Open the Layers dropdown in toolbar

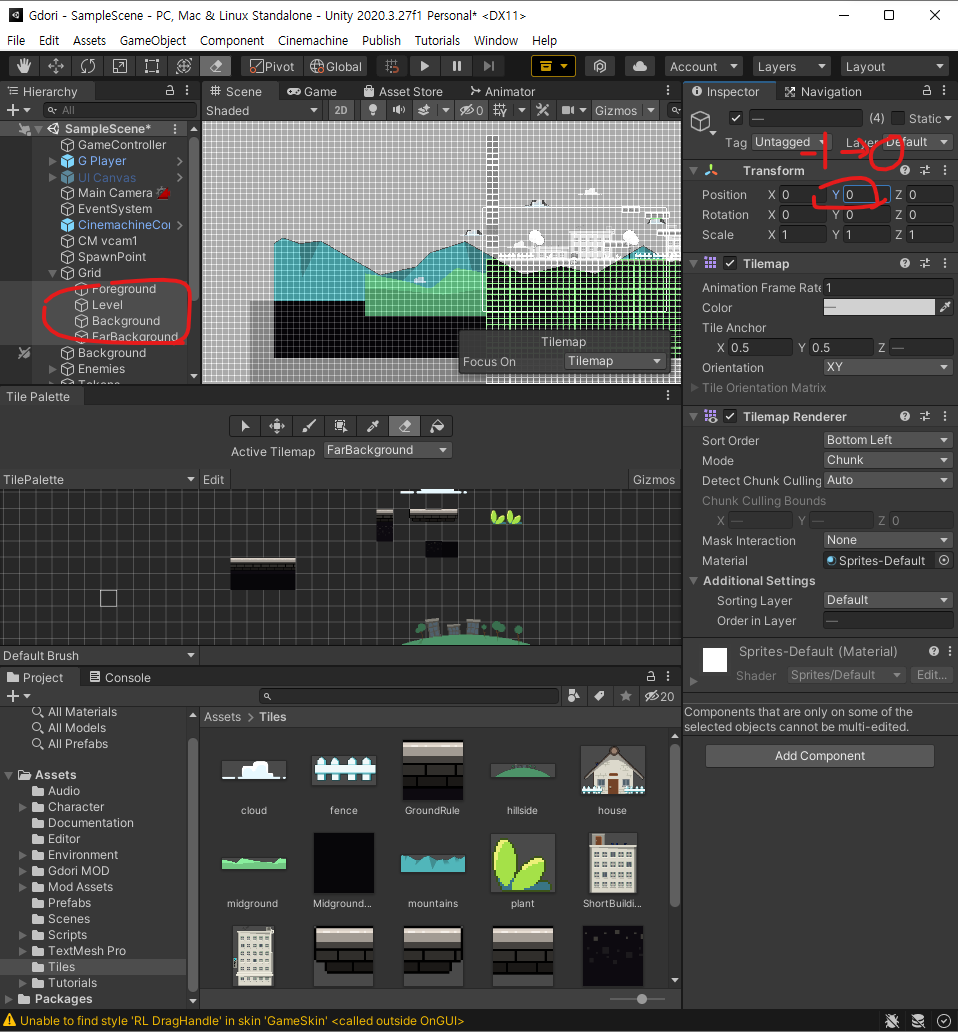pyautogui.click(x=792, y=66)
